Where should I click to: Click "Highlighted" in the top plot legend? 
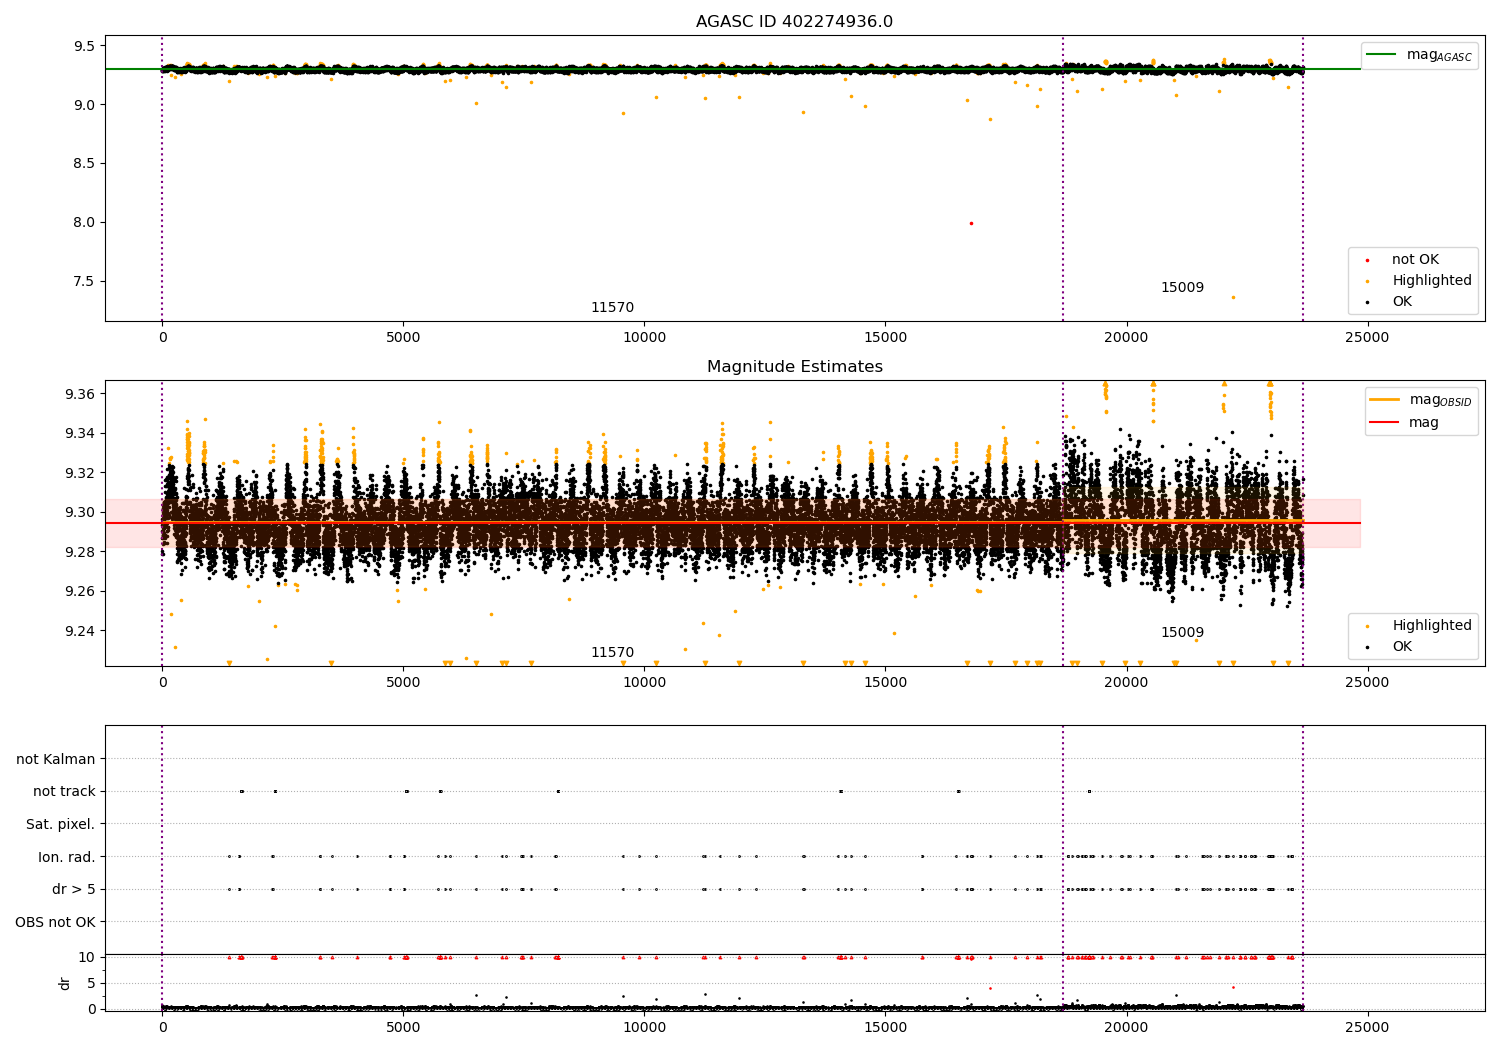click(1432, 281)
